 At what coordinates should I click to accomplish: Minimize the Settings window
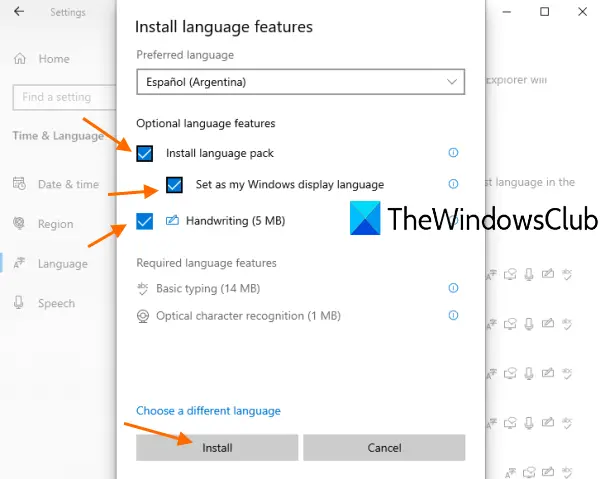[507, 12]
